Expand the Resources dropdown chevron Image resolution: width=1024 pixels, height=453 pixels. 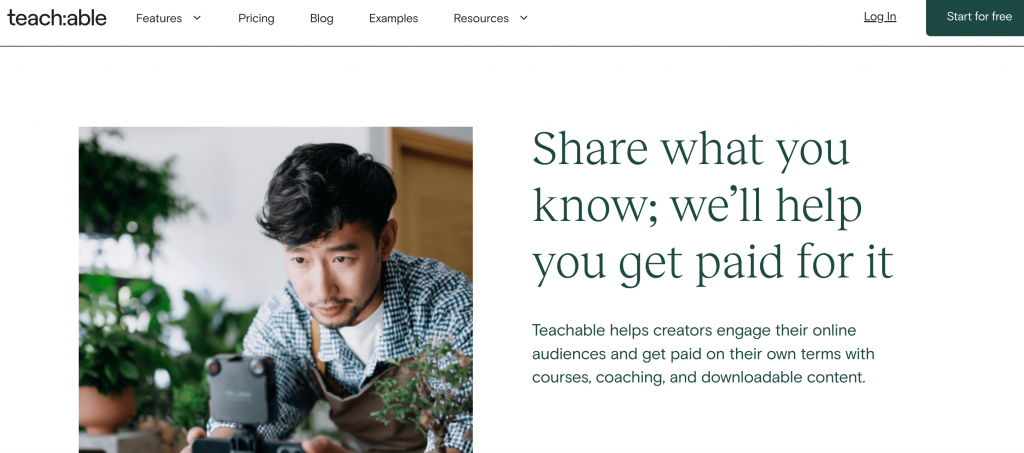click(524, 18)
